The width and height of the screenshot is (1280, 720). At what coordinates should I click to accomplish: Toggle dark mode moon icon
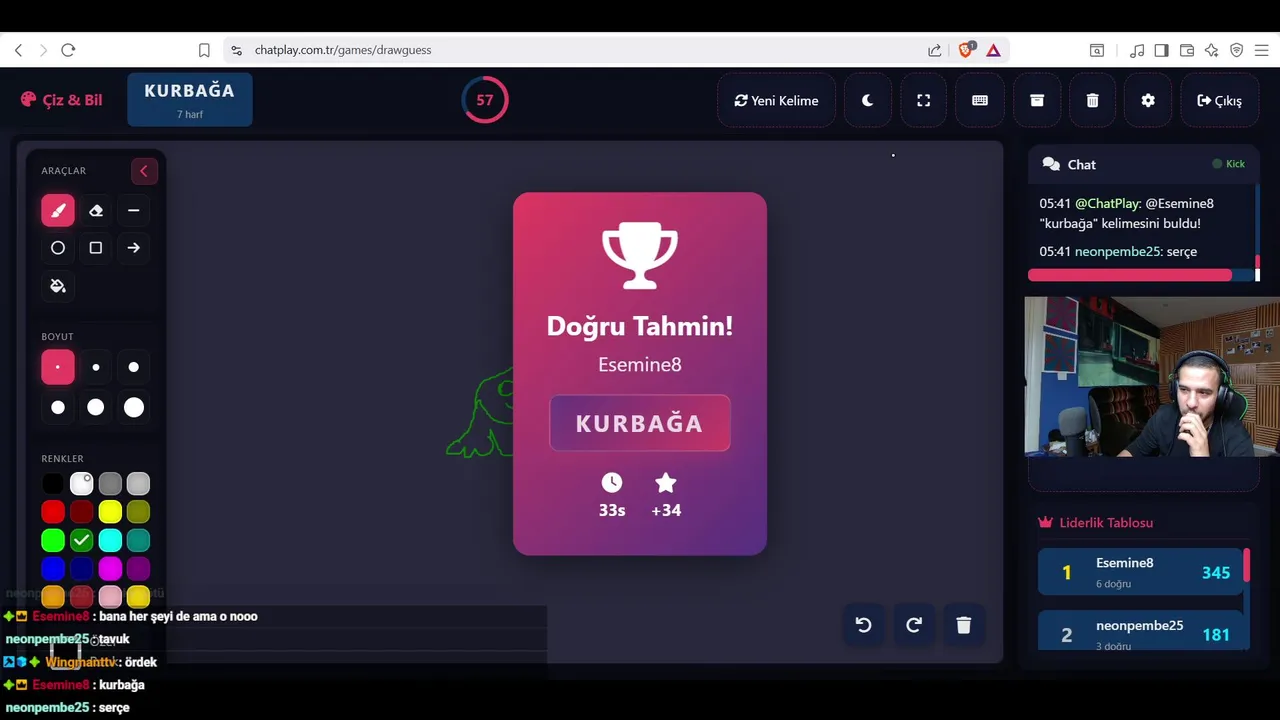868,100
